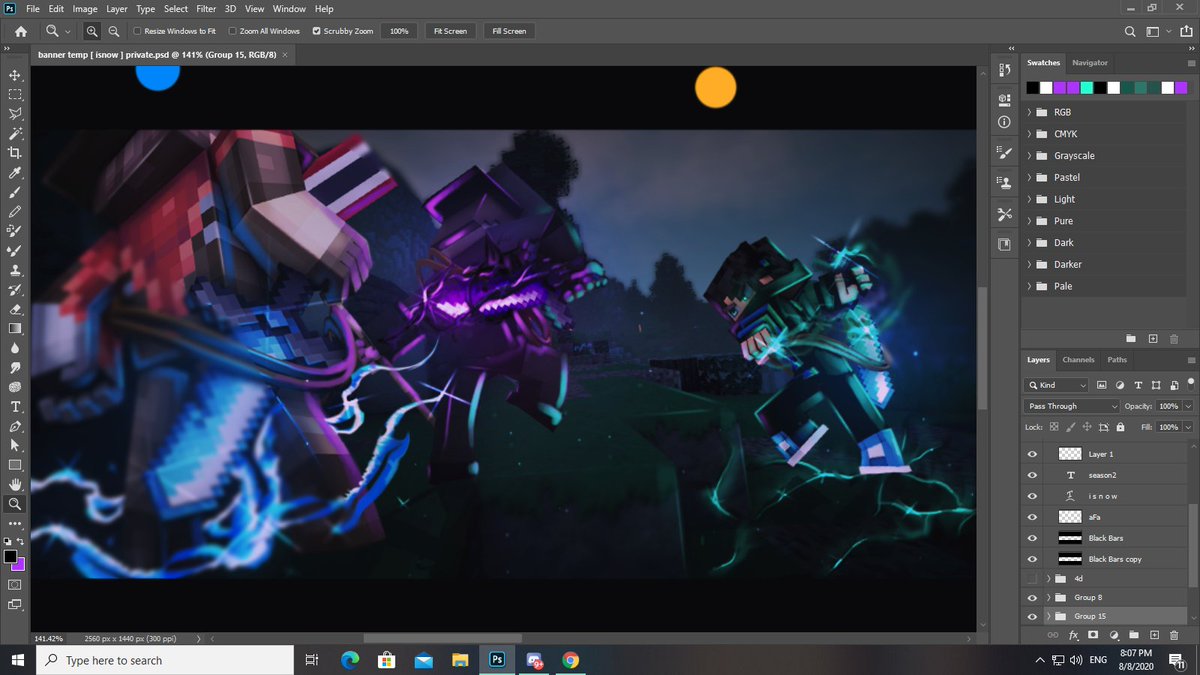
Task: Add a layer mask
Action: click(1093, 635)
